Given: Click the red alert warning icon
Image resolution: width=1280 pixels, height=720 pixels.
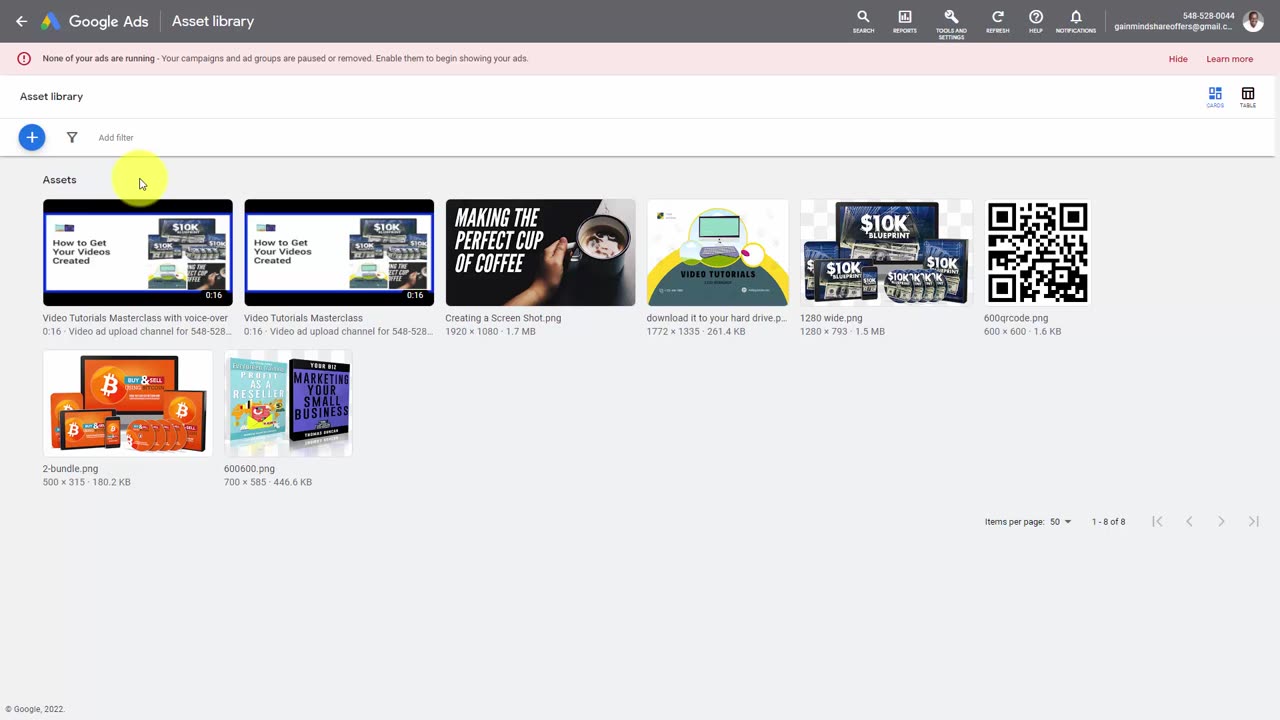Looking at the screenshot, I should coord(24,58).
